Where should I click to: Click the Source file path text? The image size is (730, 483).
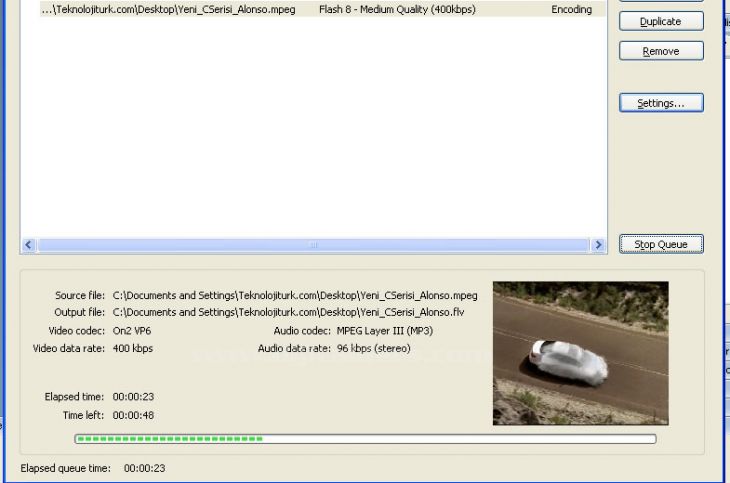[x=295, y=296]
